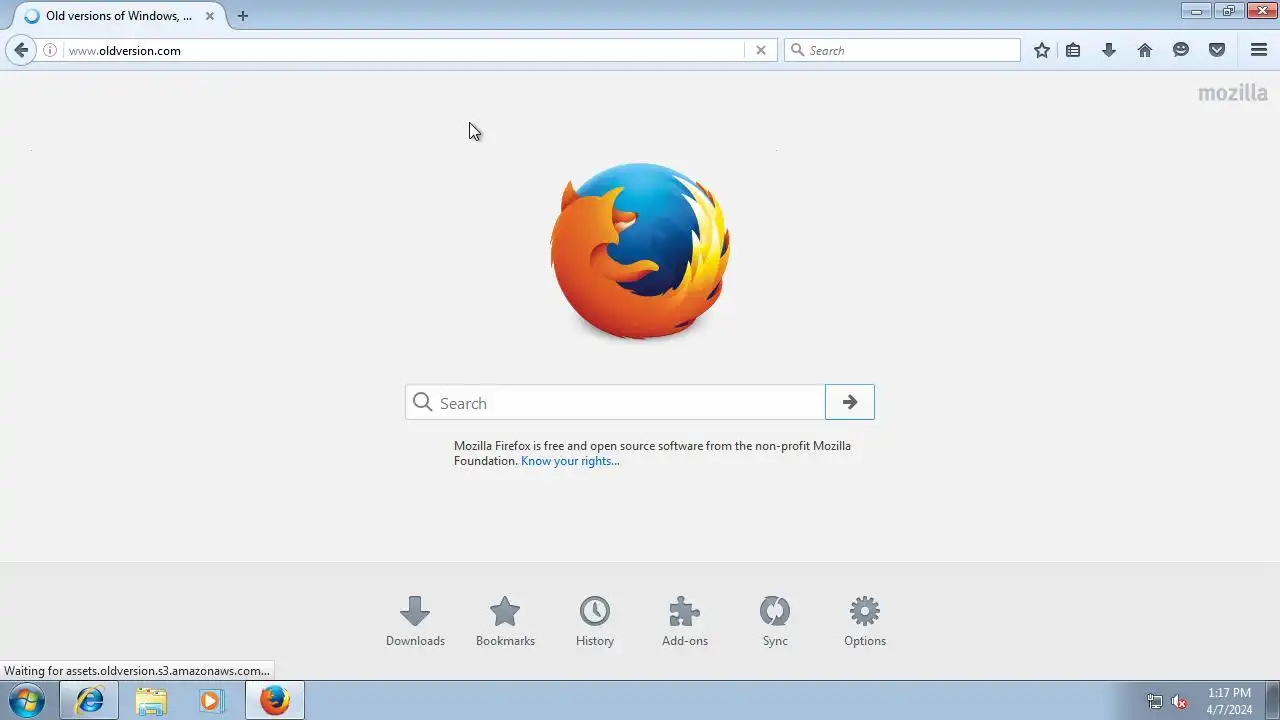Open Windows Explorer folder on taskbar
1280x720 pixels.
151,700
